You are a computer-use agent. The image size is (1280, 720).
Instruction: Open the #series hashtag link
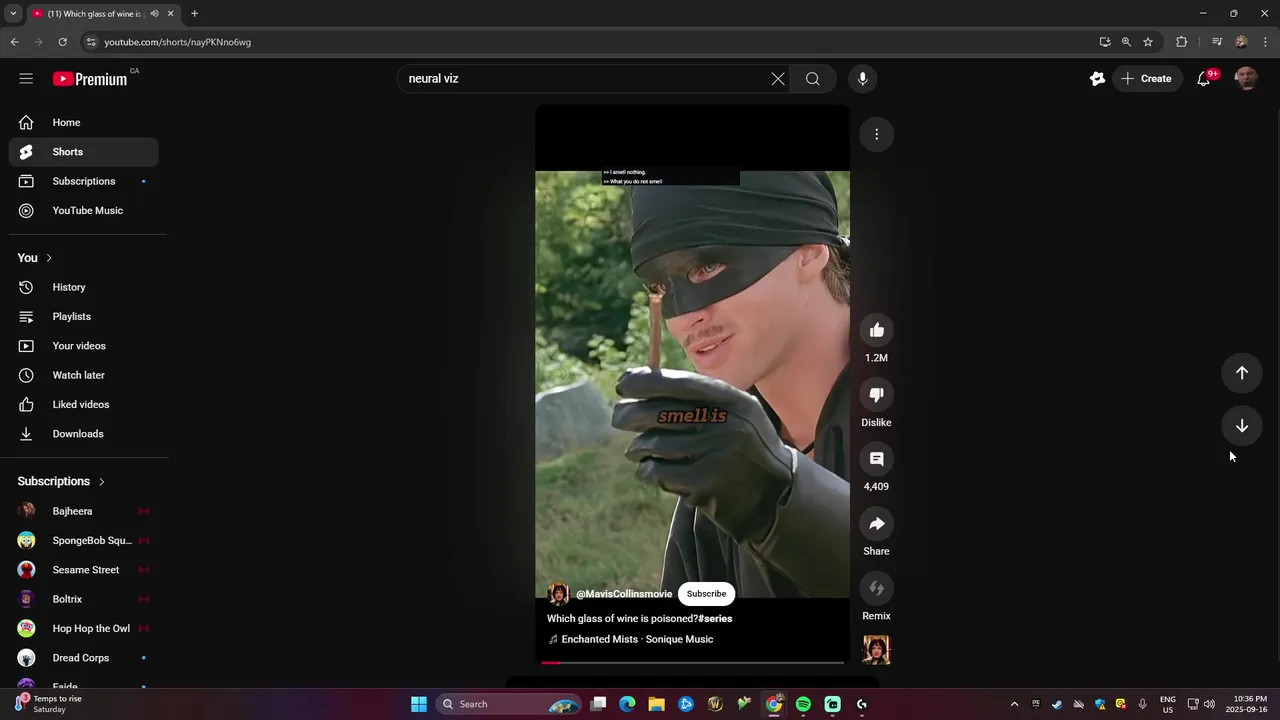715,619
